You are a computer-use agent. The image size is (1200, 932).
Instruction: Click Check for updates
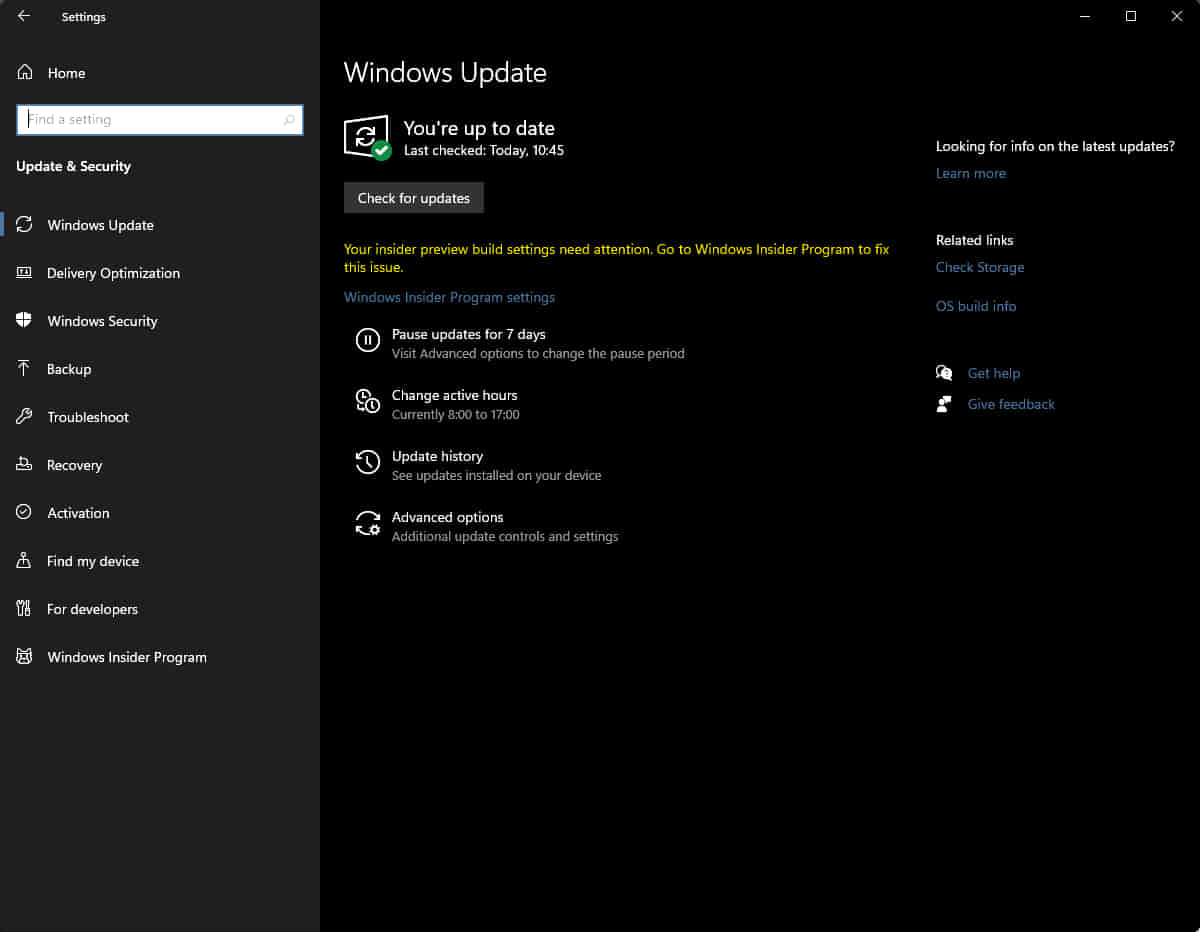413,197
